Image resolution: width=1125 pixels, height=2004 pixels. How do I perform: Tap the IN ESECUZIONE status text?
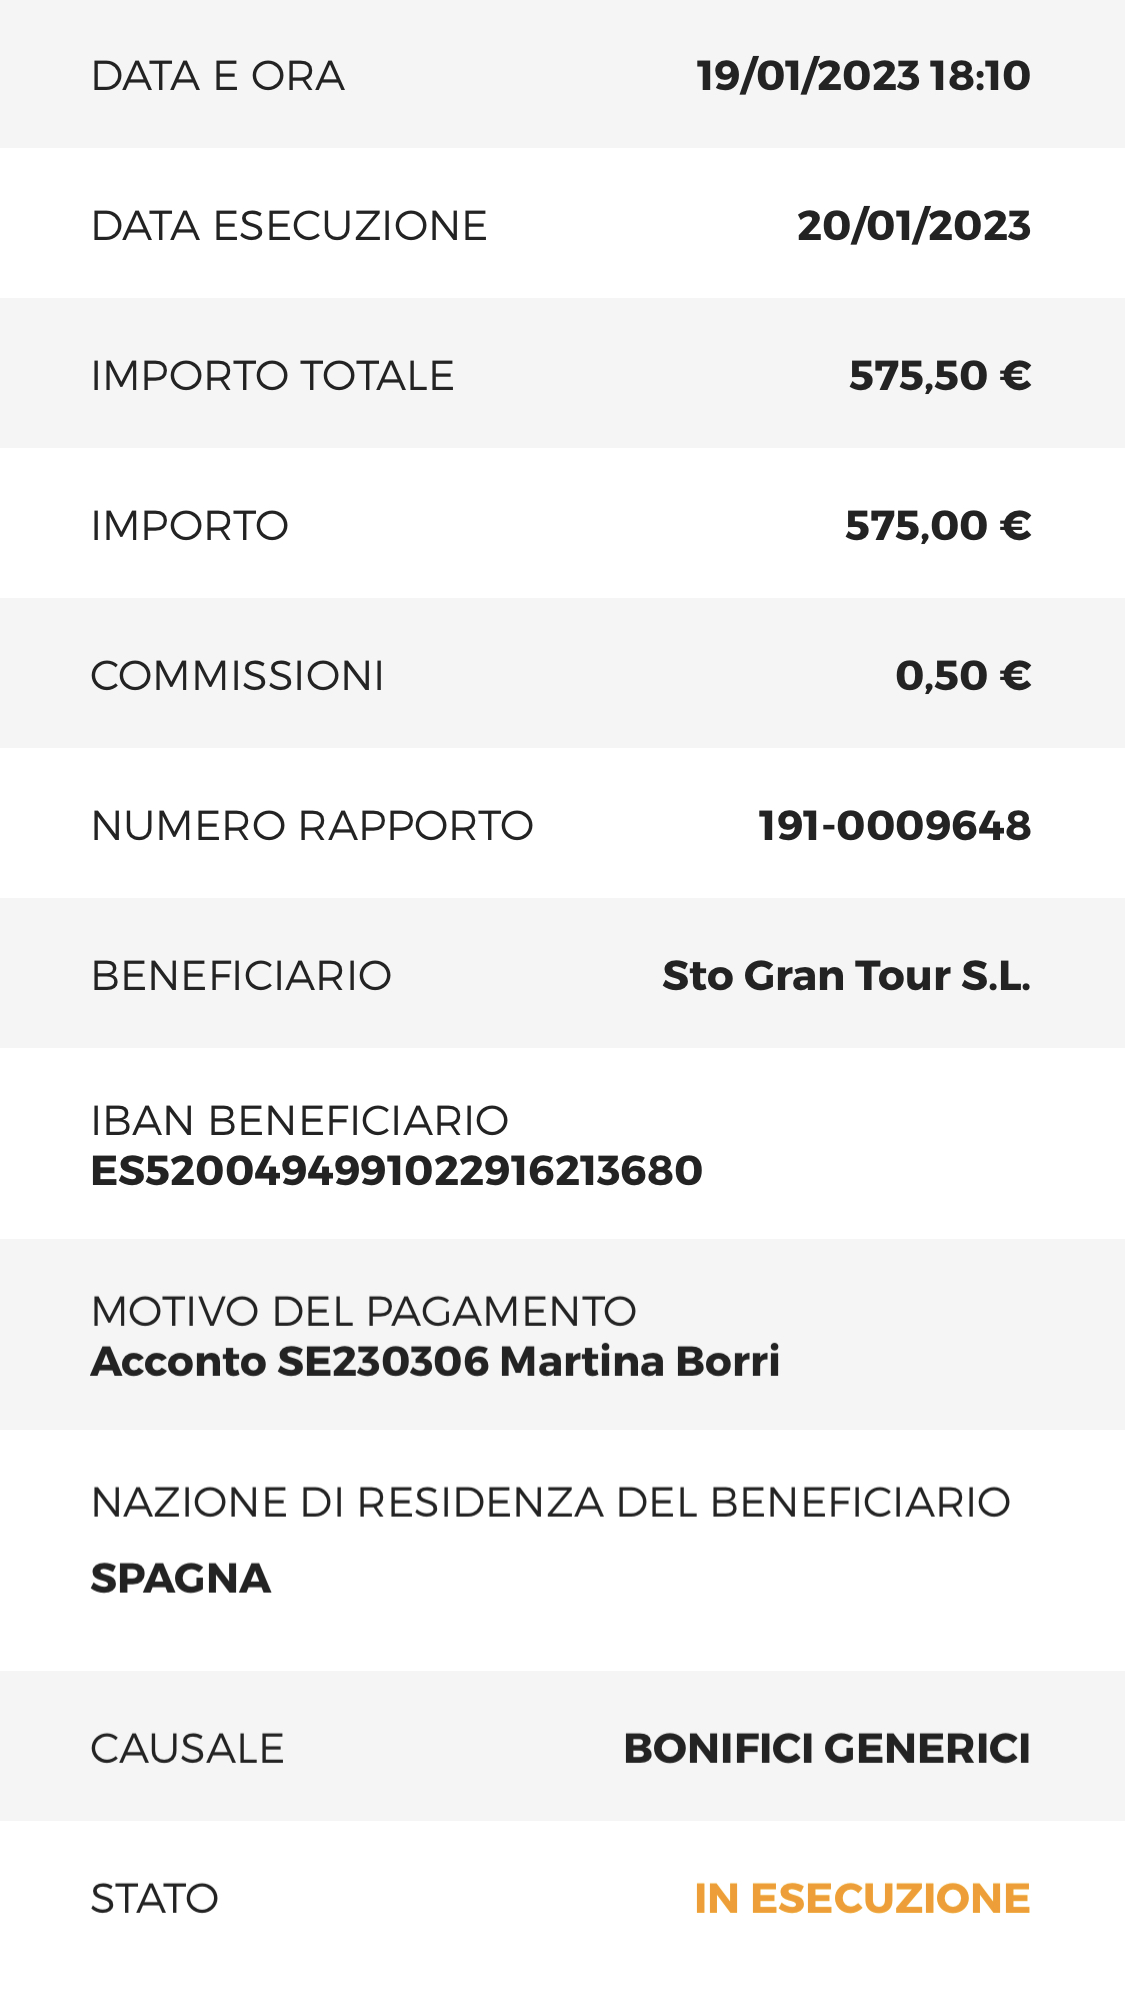(x=862, y=1899)
